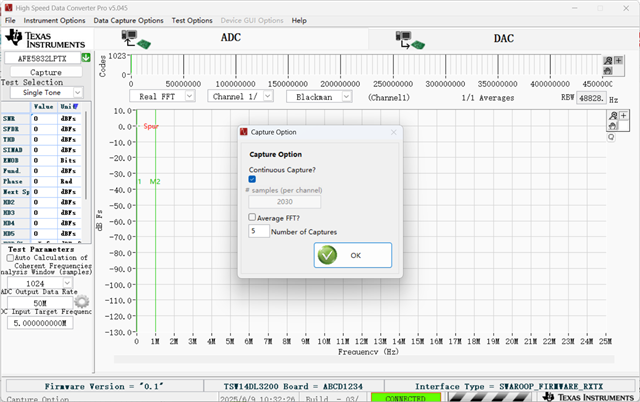Image resolution: width=640 pixels, height=402 pixels.
Task: Uncheck the Continuous Capture checkbox
Action: [x=252, y=179]
